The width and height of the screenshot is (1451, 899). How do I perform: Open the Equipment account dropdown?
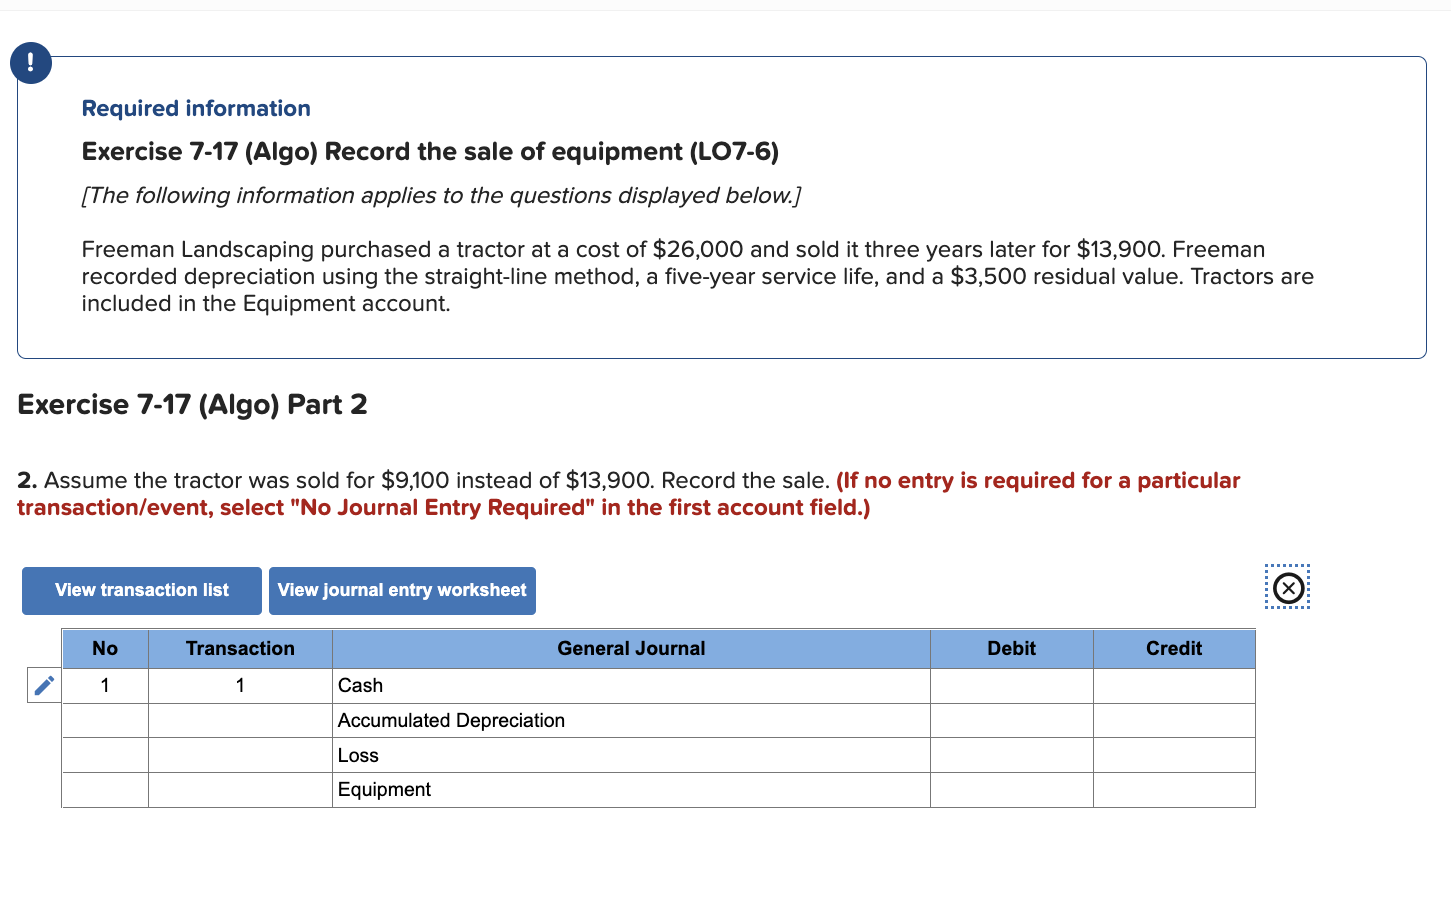pos(630,789)
